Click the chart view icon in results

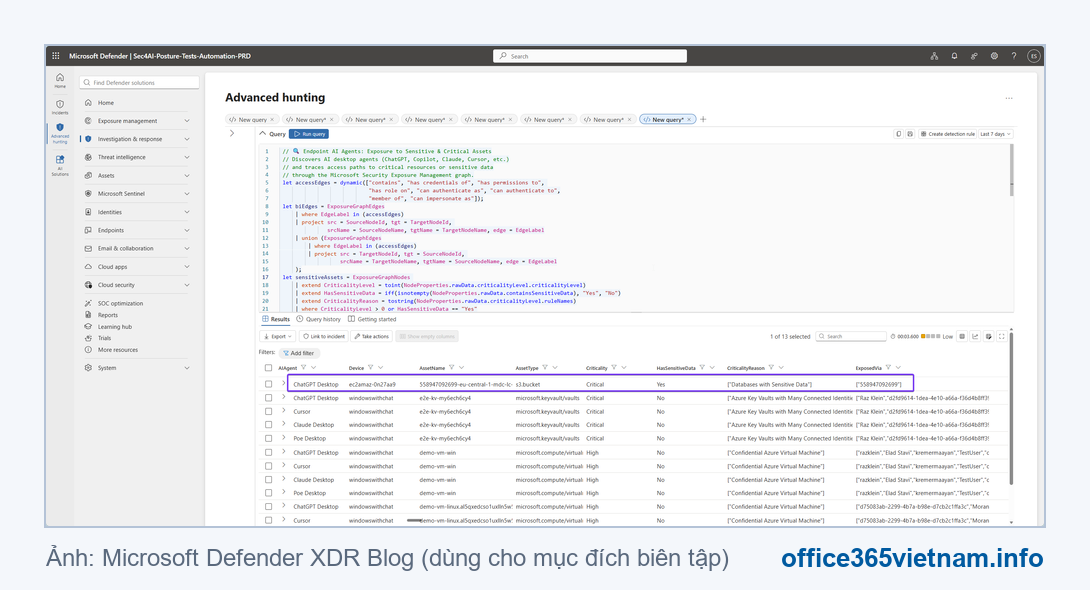[975, 336]
